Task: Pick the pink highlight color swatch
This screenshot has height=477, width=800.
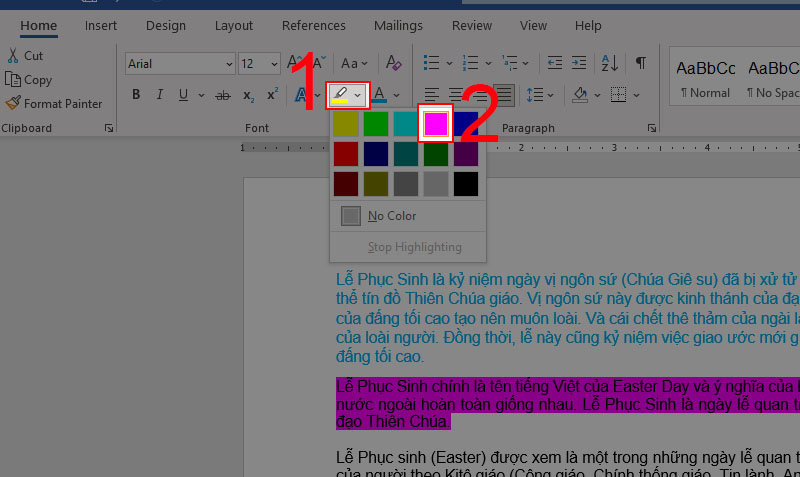Action: pyautogui.click(x=435, y=123)
